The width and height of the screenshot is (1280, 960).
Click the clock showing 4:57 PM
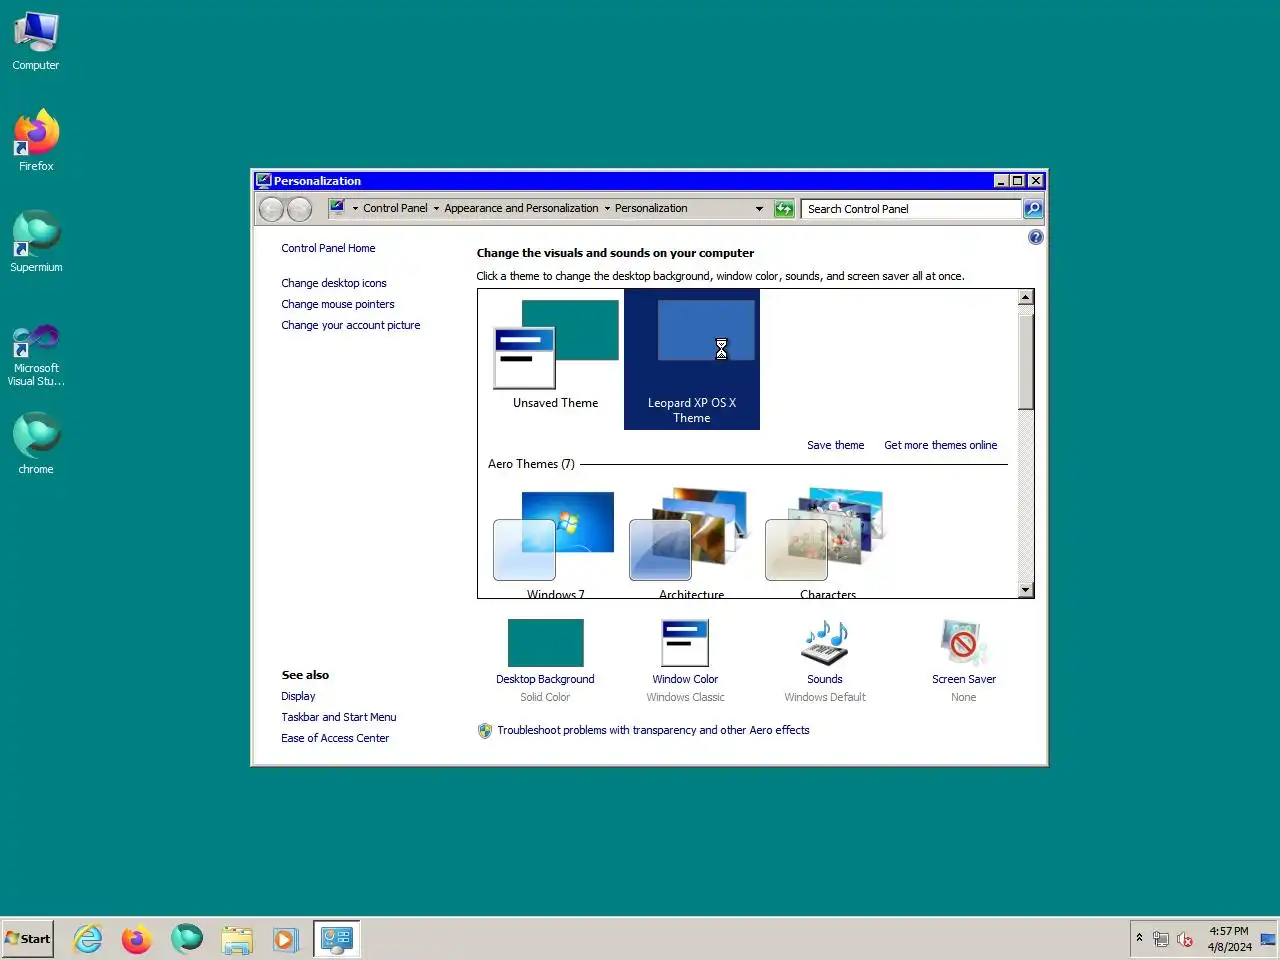(1229, 939)
